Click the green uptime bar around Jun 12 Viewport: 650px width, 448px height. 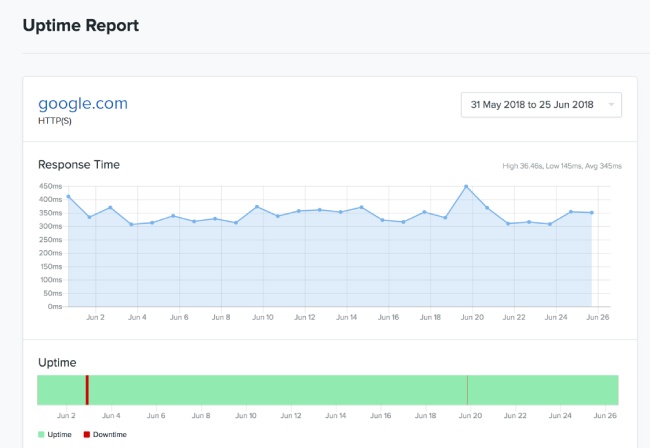290,390
